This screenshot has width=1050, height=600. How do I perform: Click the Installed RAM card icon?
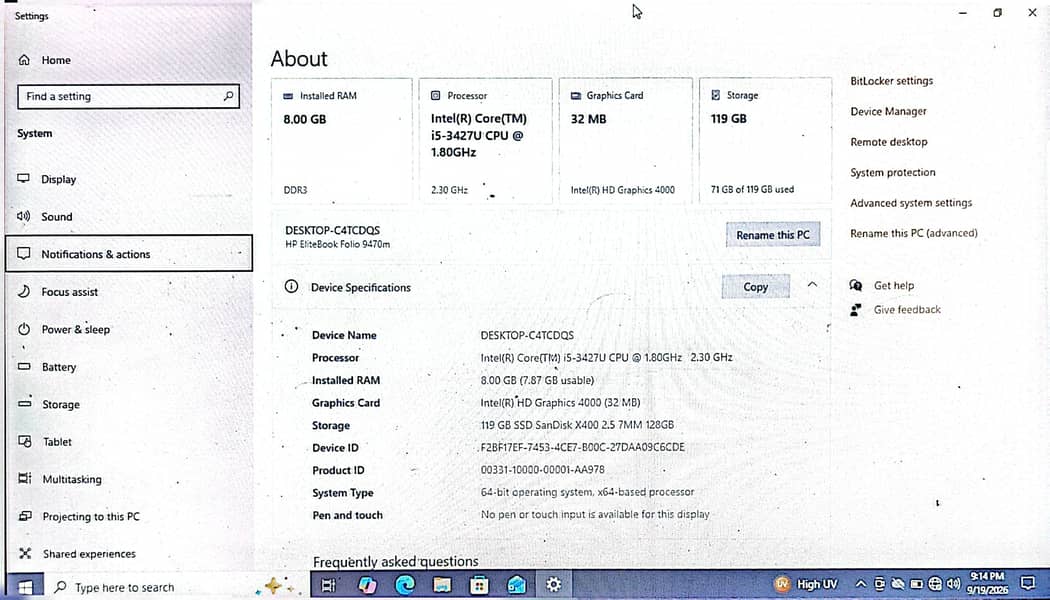pyautogui.click(x=289, y=96)
